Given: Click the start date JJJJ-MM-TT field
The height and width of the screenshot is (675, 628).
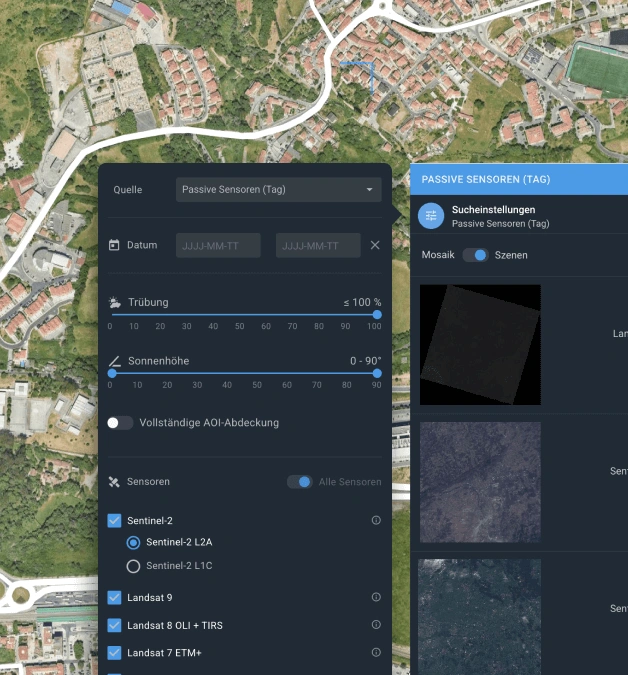Looking at the screenshot, I should pos(218,245).
